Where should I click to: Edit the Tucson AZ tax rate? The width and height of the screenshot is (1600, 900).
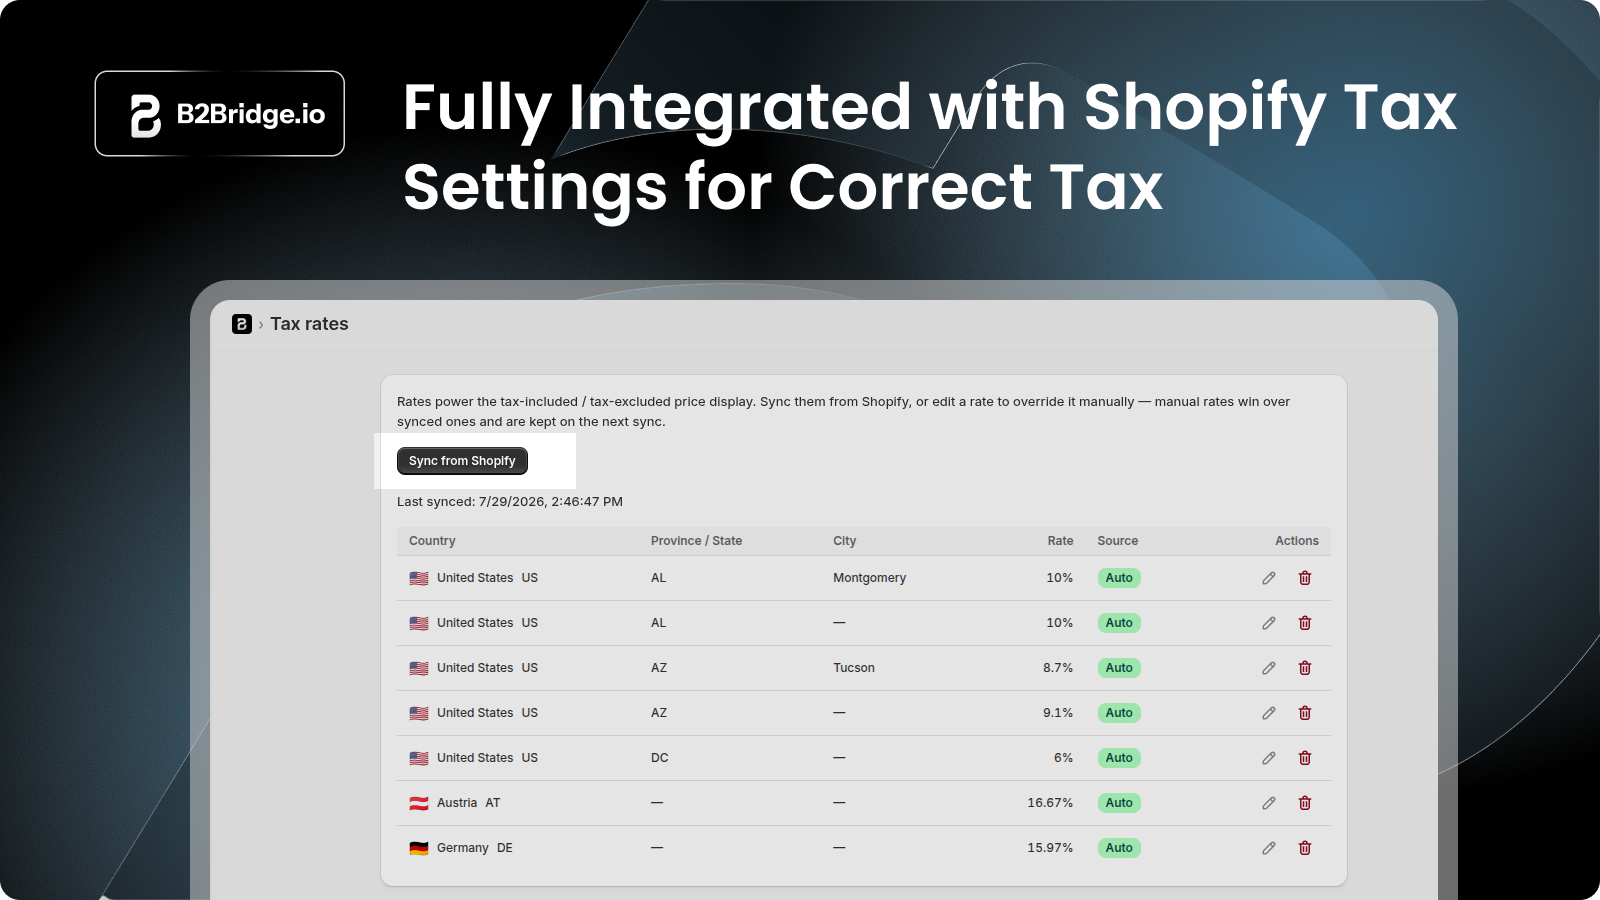(1269, 668)
